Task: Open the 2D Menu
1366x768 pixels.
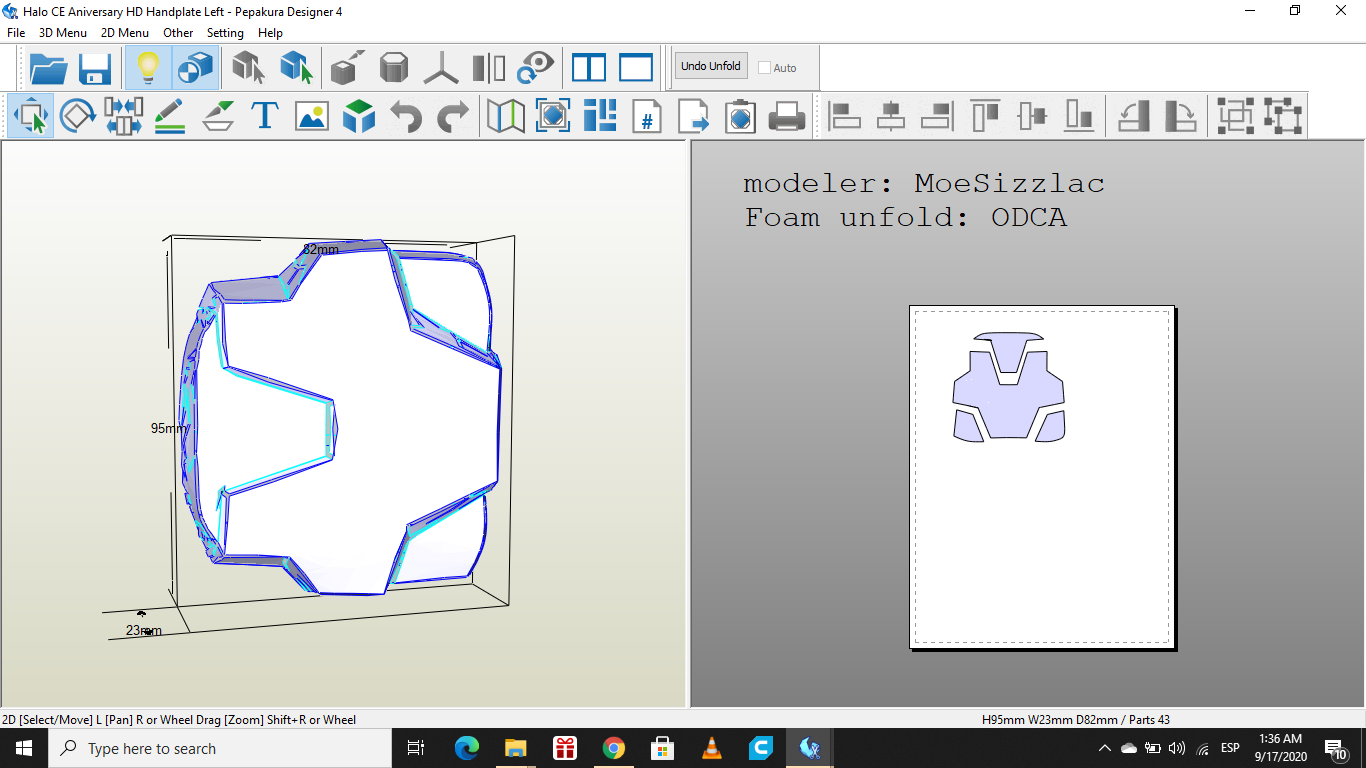Action: coord(125,32)
